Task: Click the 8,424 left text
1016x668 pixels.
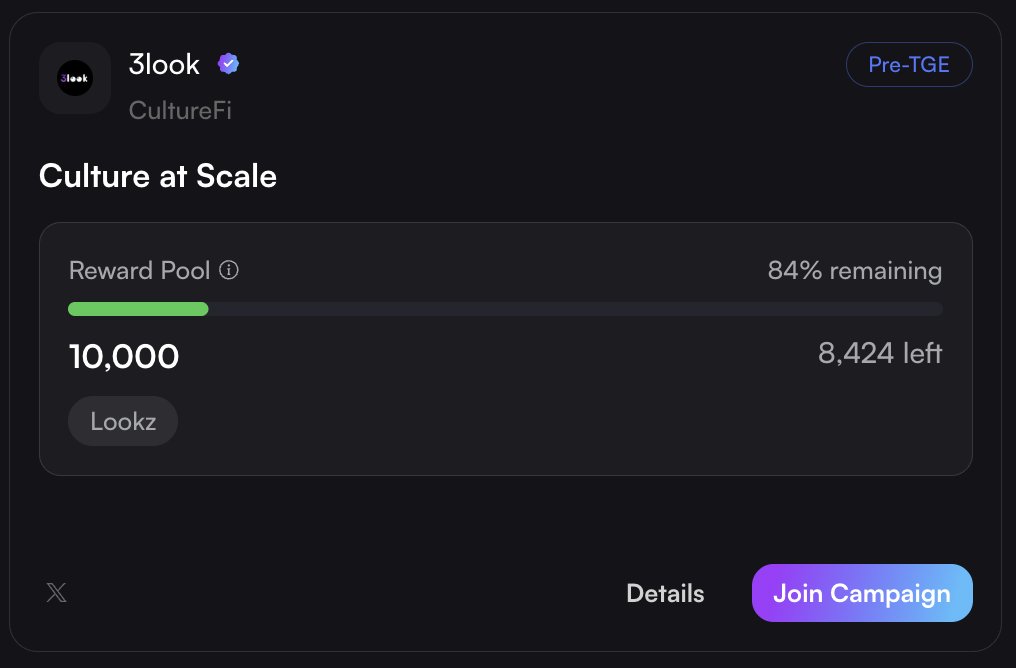Action: pyautogui.click(x=880, y=354)
